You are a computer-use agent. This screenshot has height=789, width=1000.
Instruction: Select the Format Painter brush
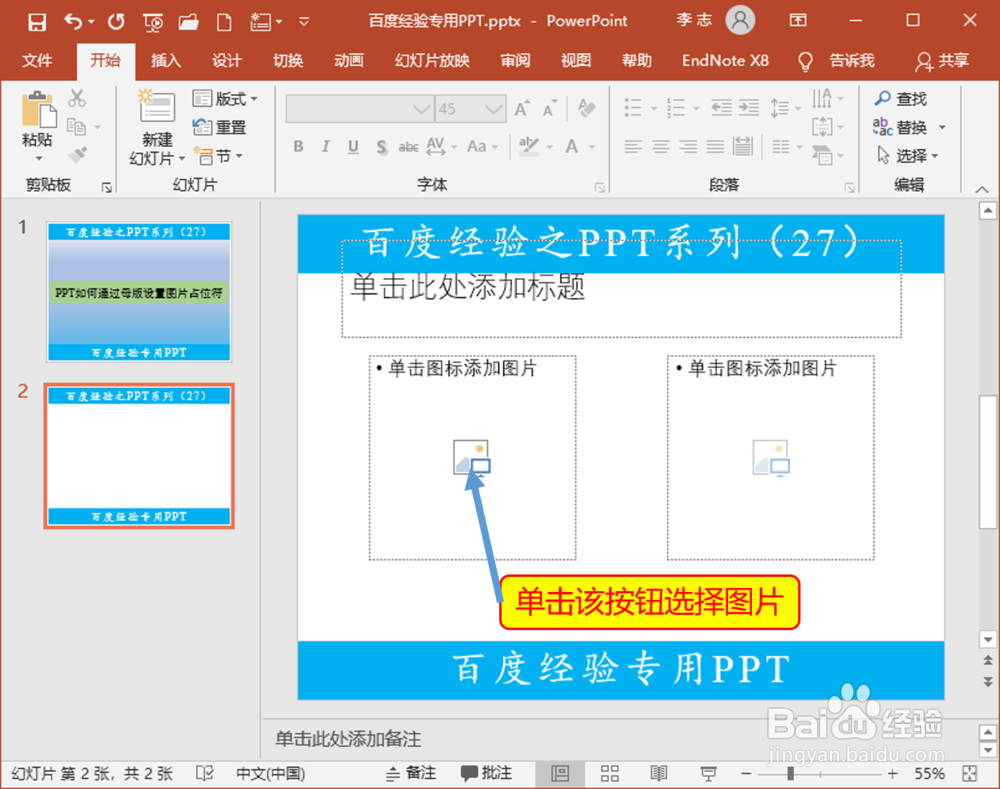78,154
